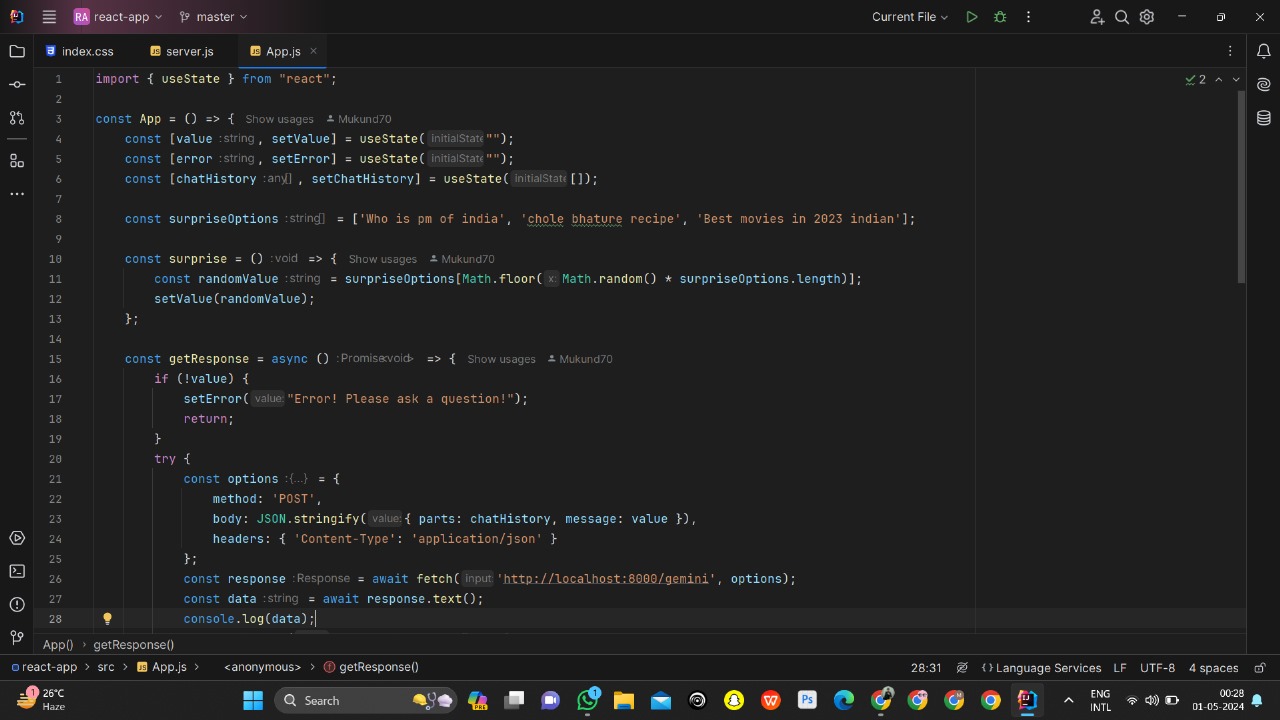Click the UTF-8 encoding status button

(x=1157, y=668)
